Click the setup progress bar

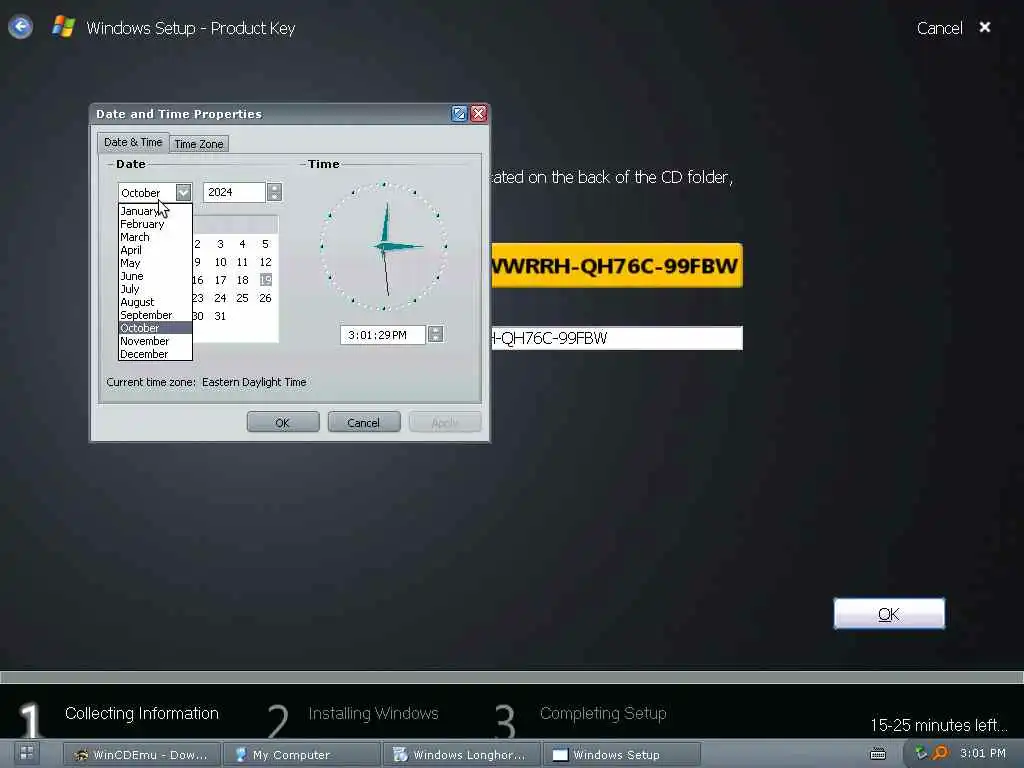[x=512, y=677]
